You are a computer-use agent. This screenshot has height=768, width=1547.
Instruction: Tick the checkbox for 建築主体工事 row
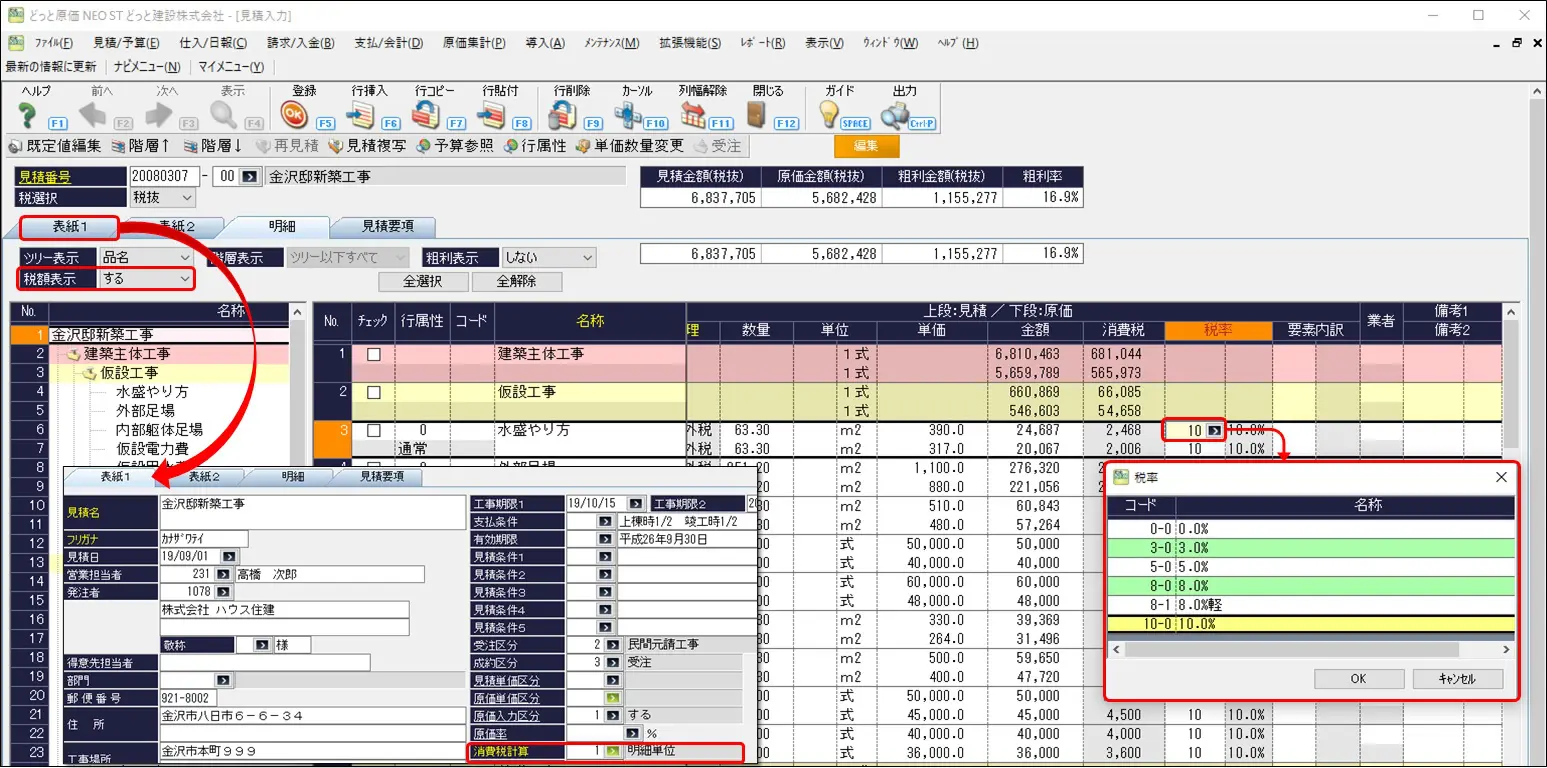coord(373,354)
